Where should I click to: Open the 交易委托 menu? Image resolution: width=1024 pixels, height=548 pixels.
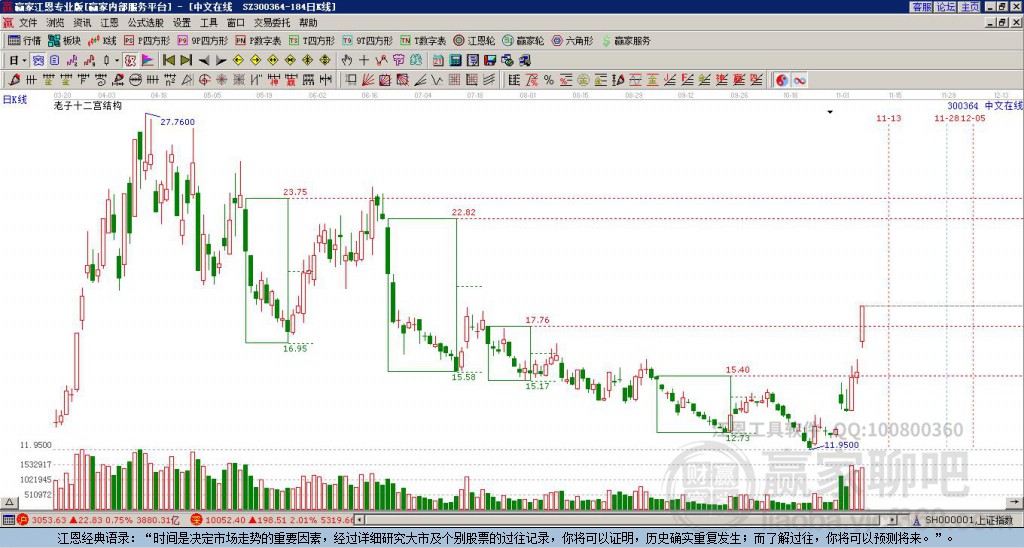(x=272, y=23)
